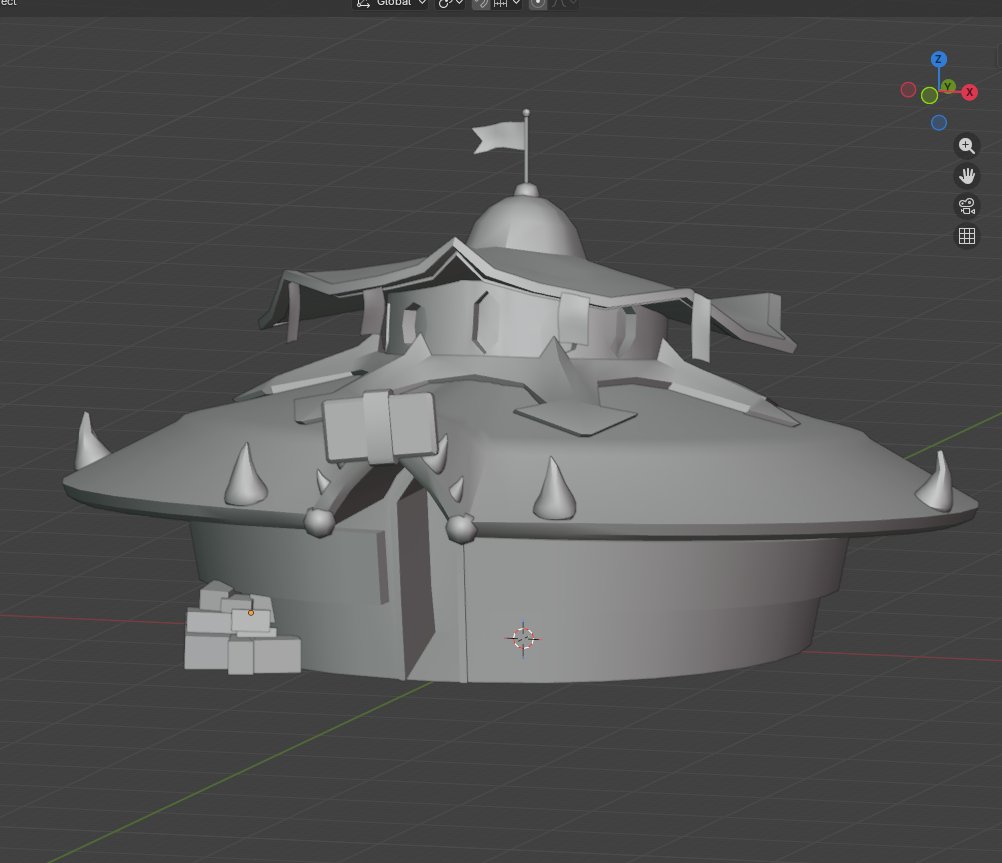The height and width of the screenshot is (863, 1002).
Task: Click the blue Z axis on the gizmo
Action: [938, 60]
